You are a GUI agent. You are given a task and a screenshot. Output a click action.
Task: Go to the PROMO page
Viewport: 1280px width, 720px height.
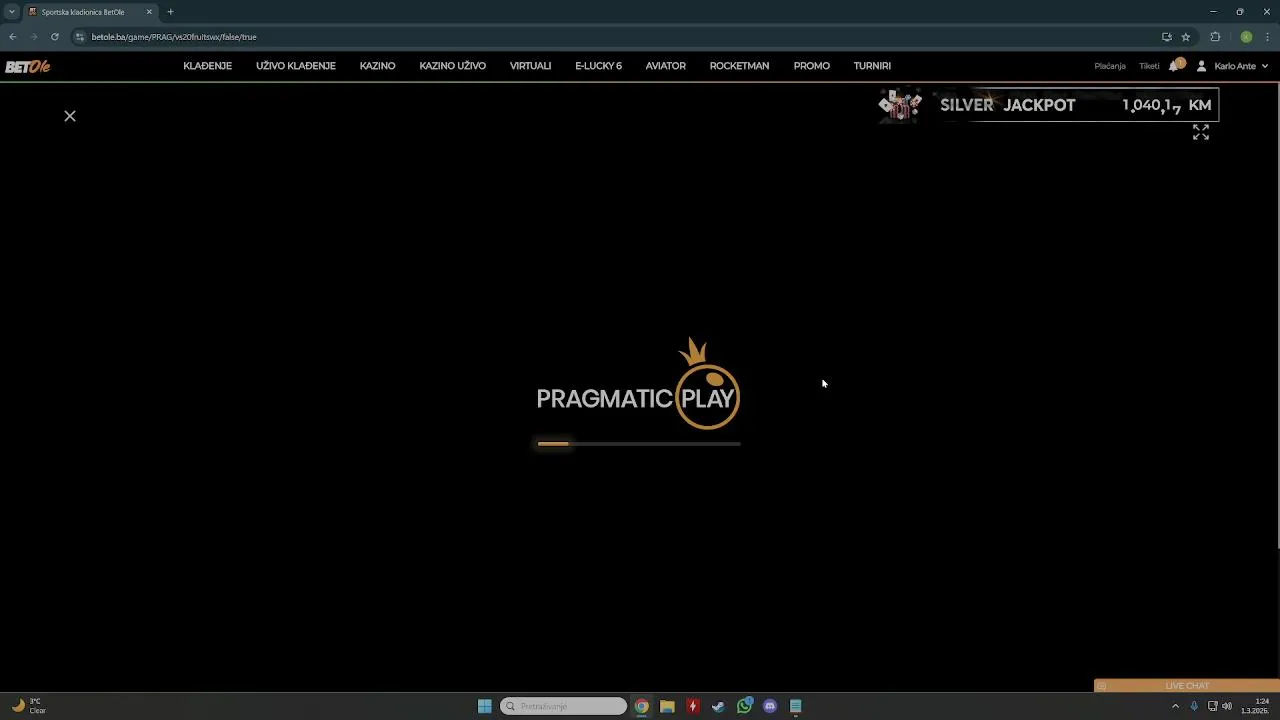(811, 66)
